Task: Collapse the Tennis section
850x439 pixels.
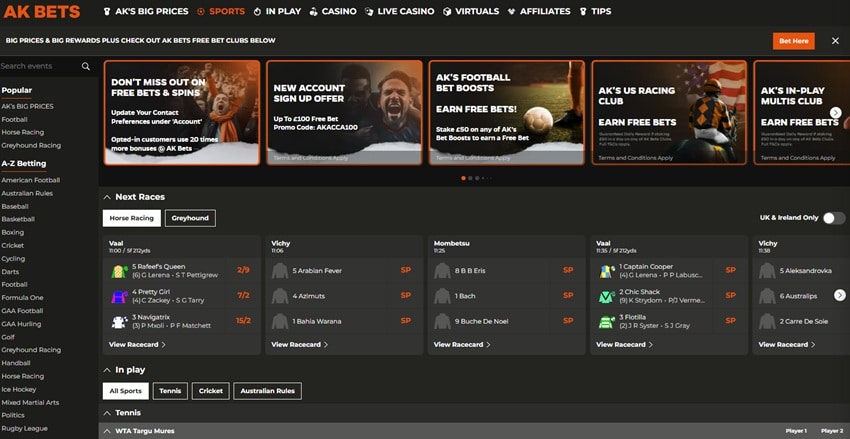Action: point(107,413)
